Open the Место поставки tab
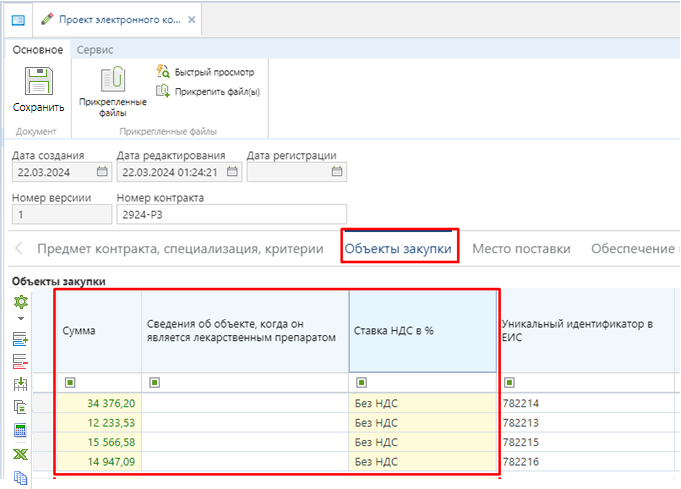This screenshot has height=489, width=681. coord(521,249)
